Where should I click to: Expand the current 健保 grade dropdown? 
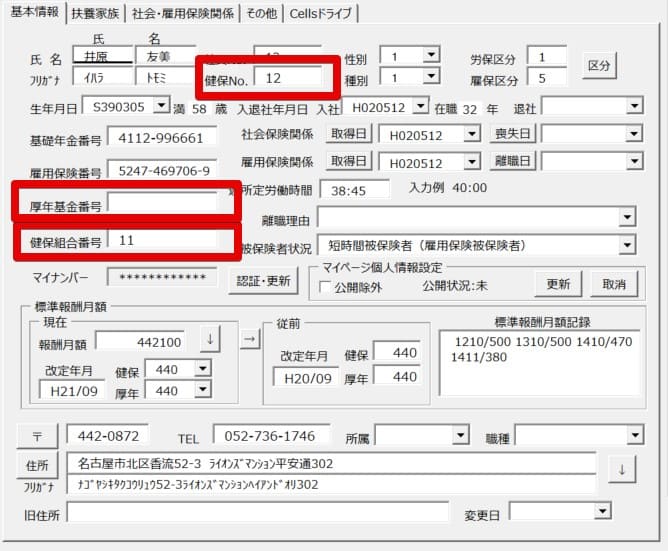click(x=203, y=368)
